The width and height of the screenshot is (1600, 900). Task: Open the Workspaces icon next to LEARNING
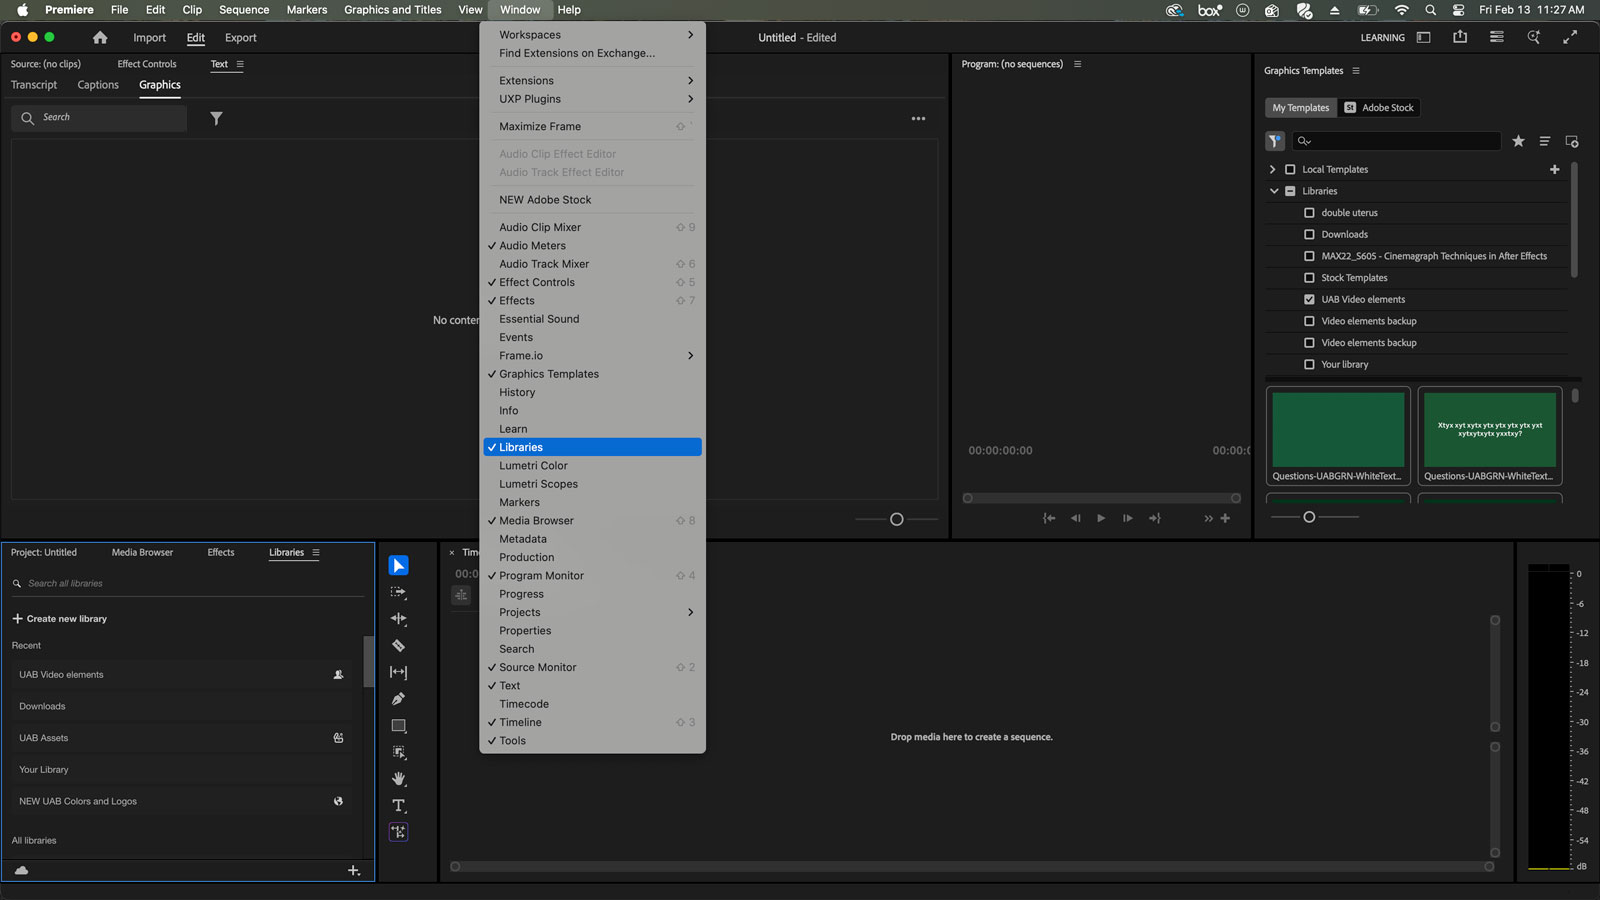pos(1423,38)
